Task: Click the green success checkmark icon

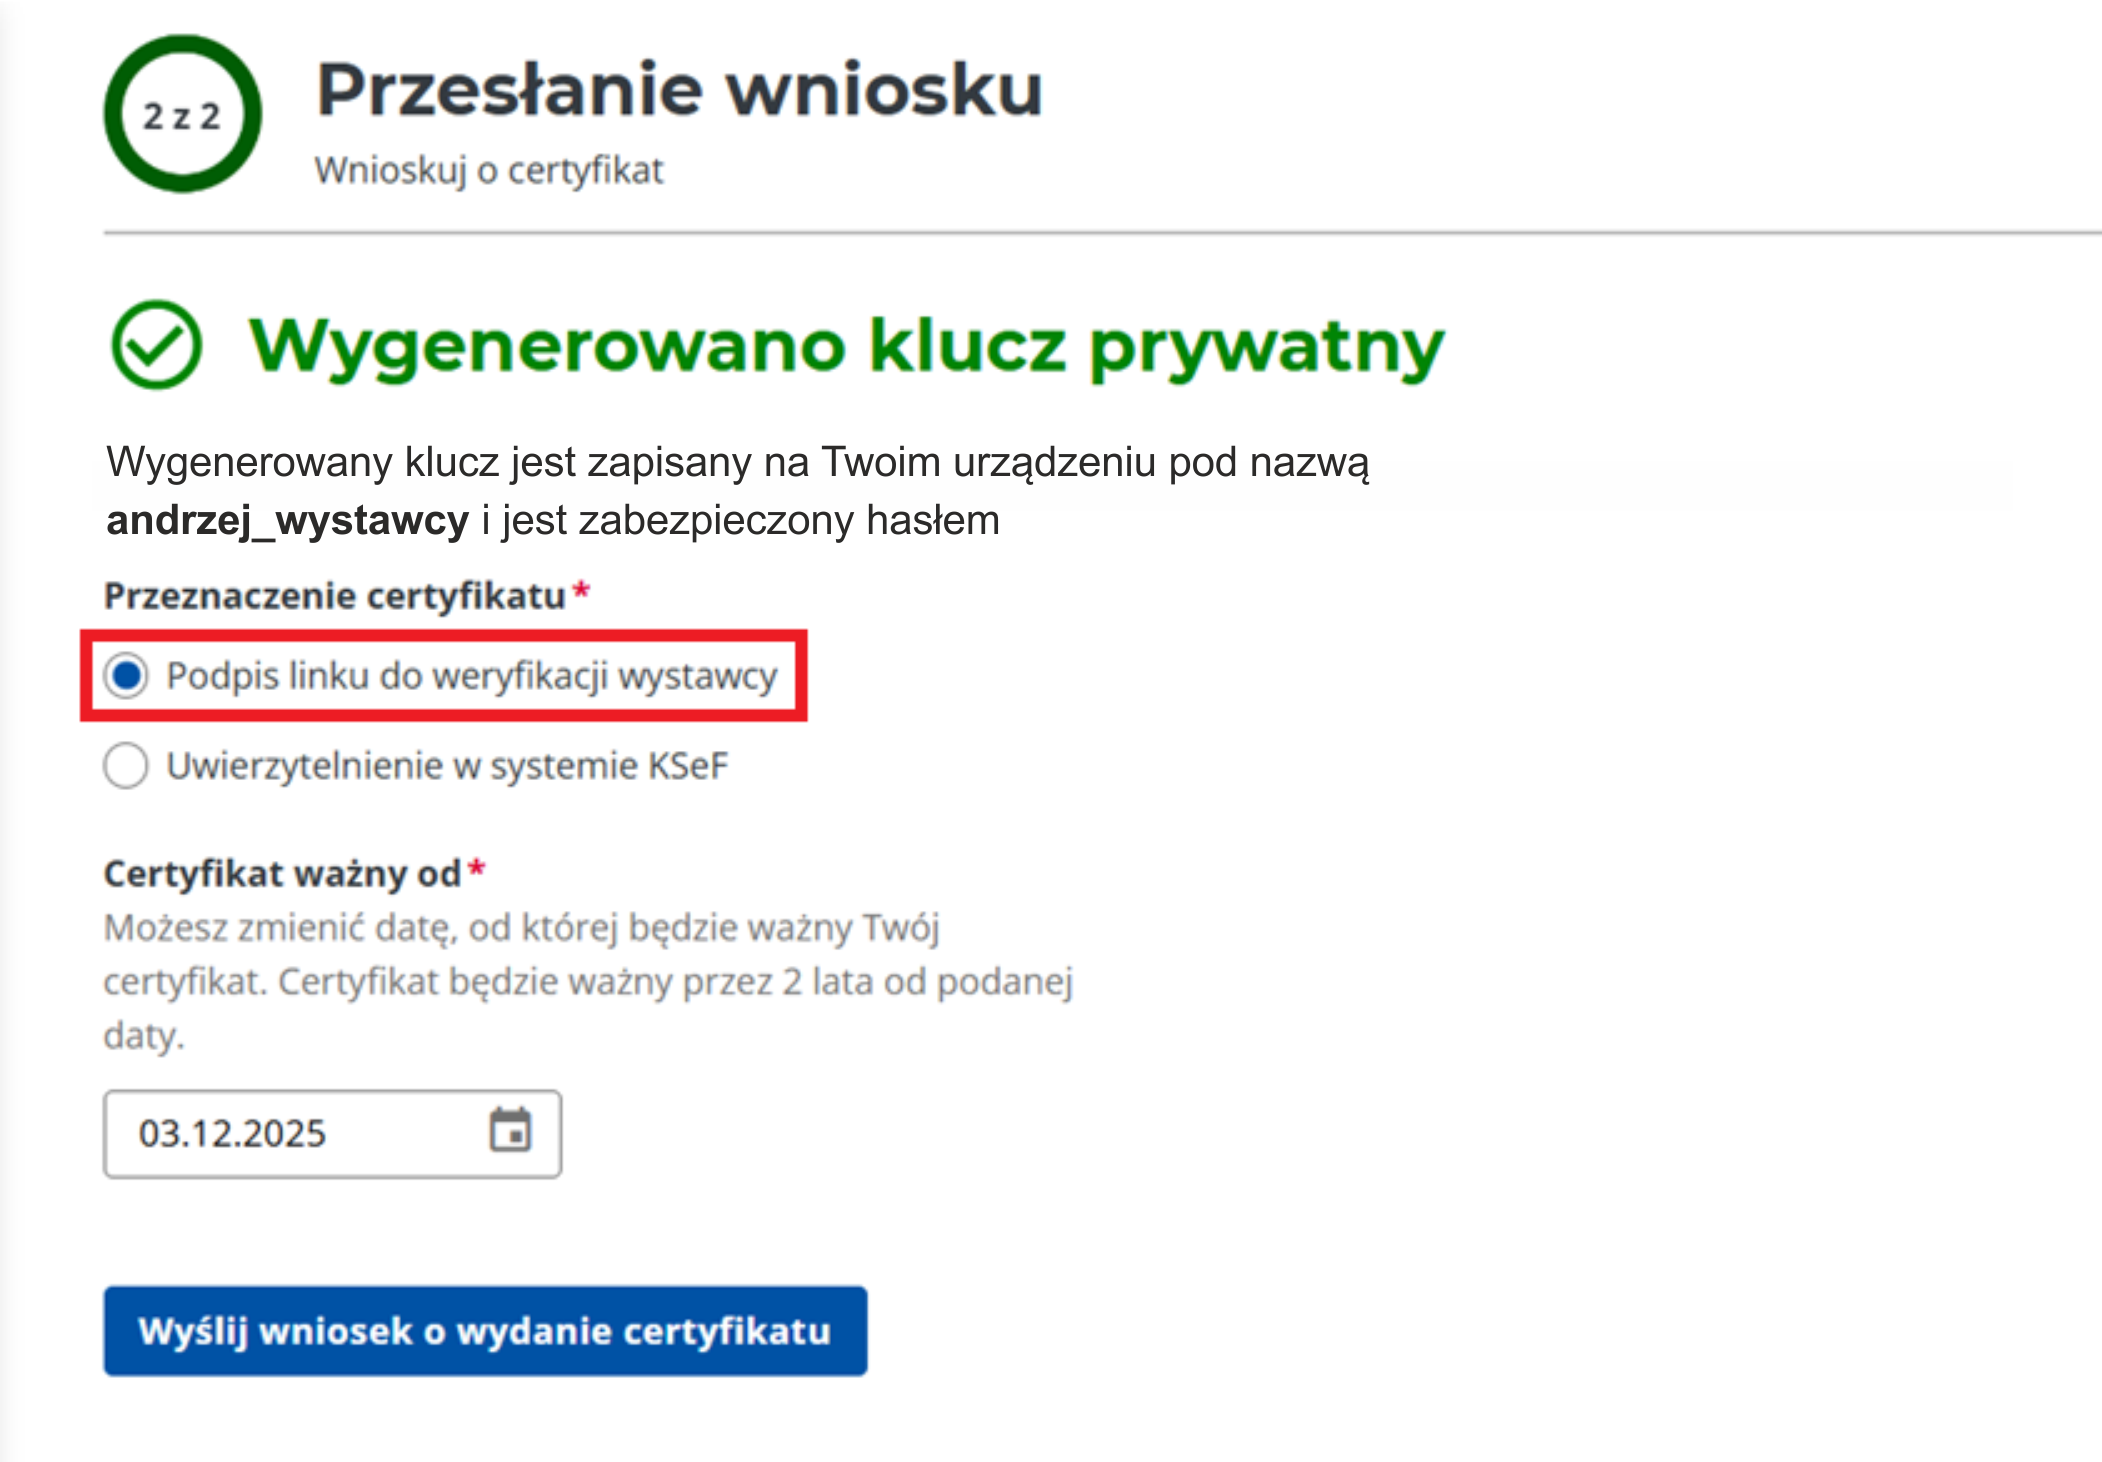Action: click(x=157, y=345)
